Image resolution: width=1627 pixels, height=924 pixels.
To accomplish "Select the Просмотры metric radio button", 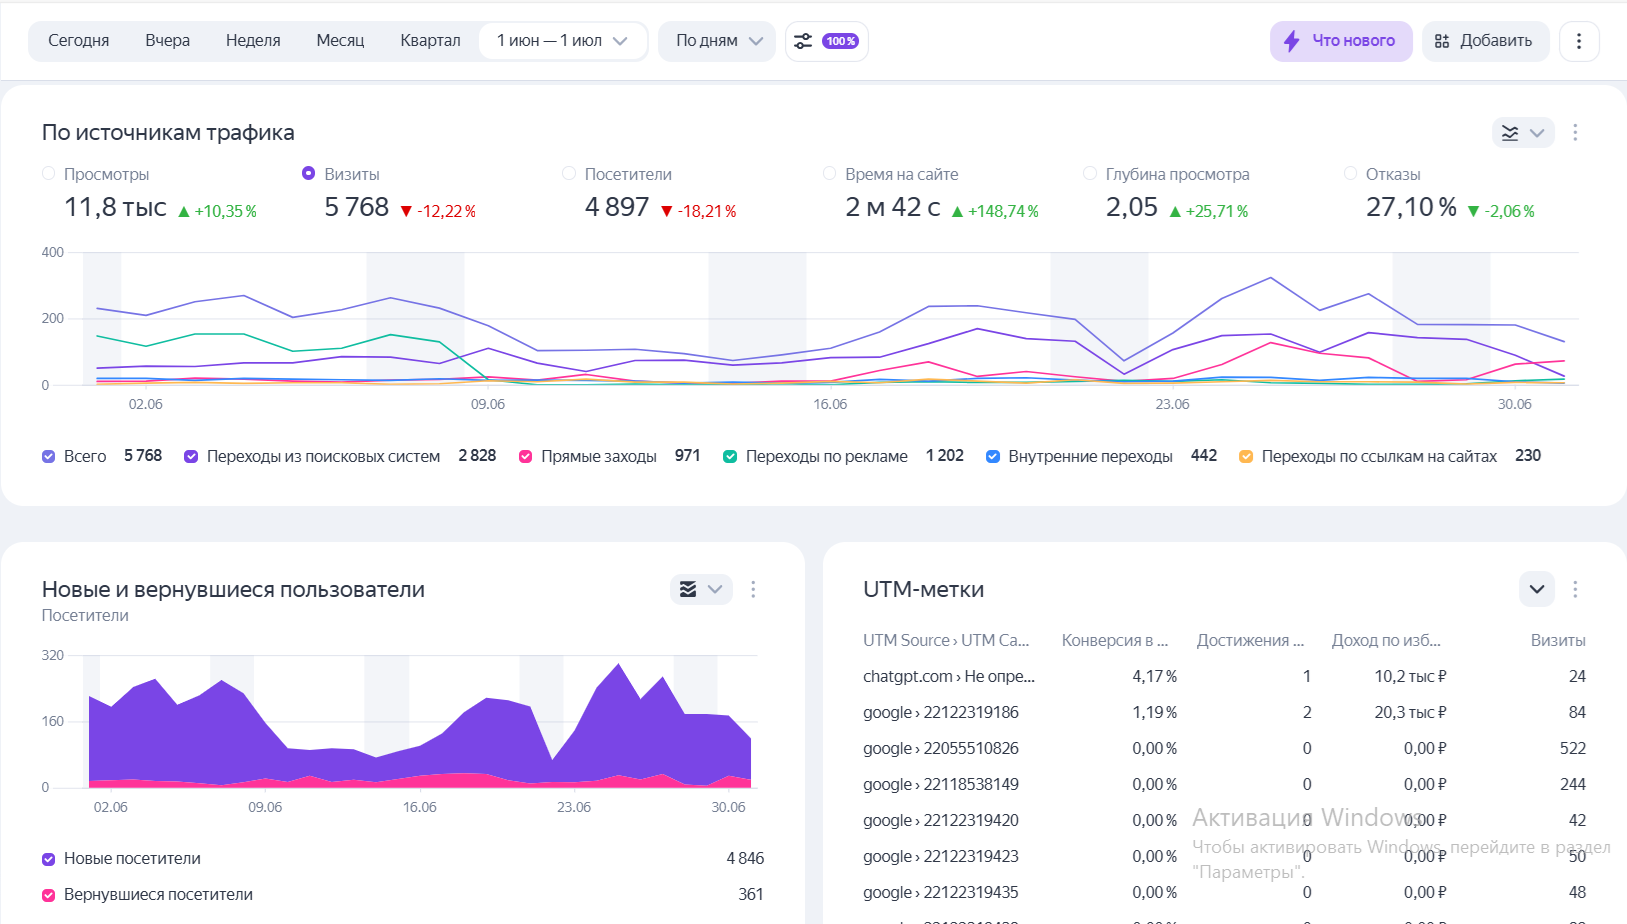I will [48, 174].
